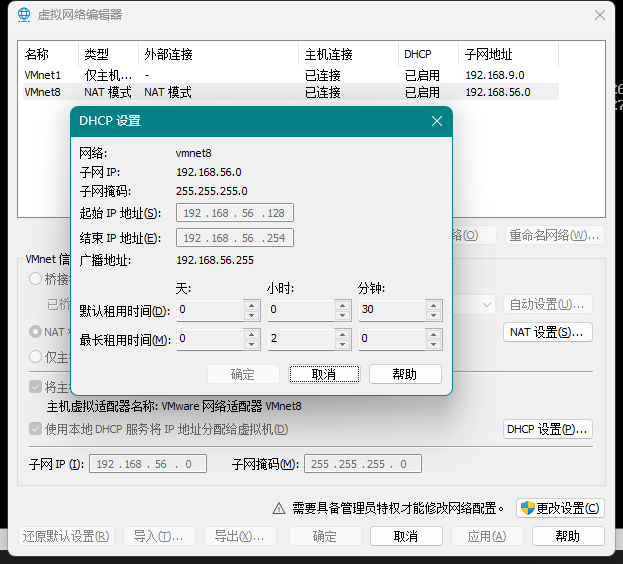Viewport: 623px width, 564px height.
Task: Decrease maximum lease hours below 2
Action: tap(342, 345)
